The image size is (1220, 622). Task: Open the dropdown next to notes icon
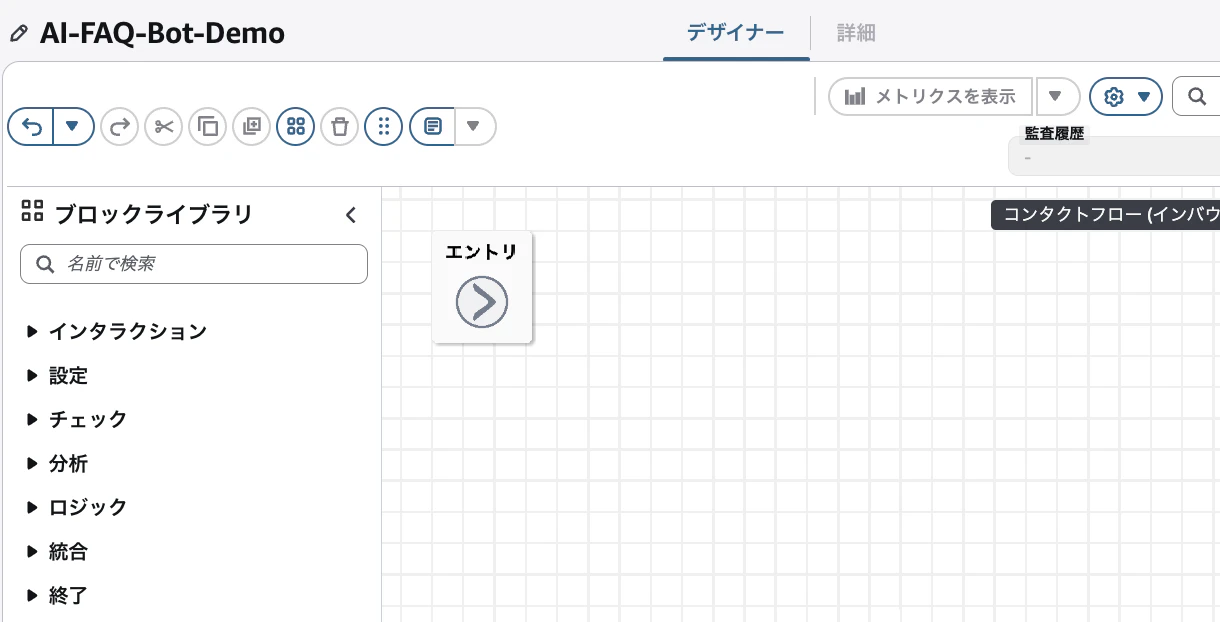click(x=475, y=127)
